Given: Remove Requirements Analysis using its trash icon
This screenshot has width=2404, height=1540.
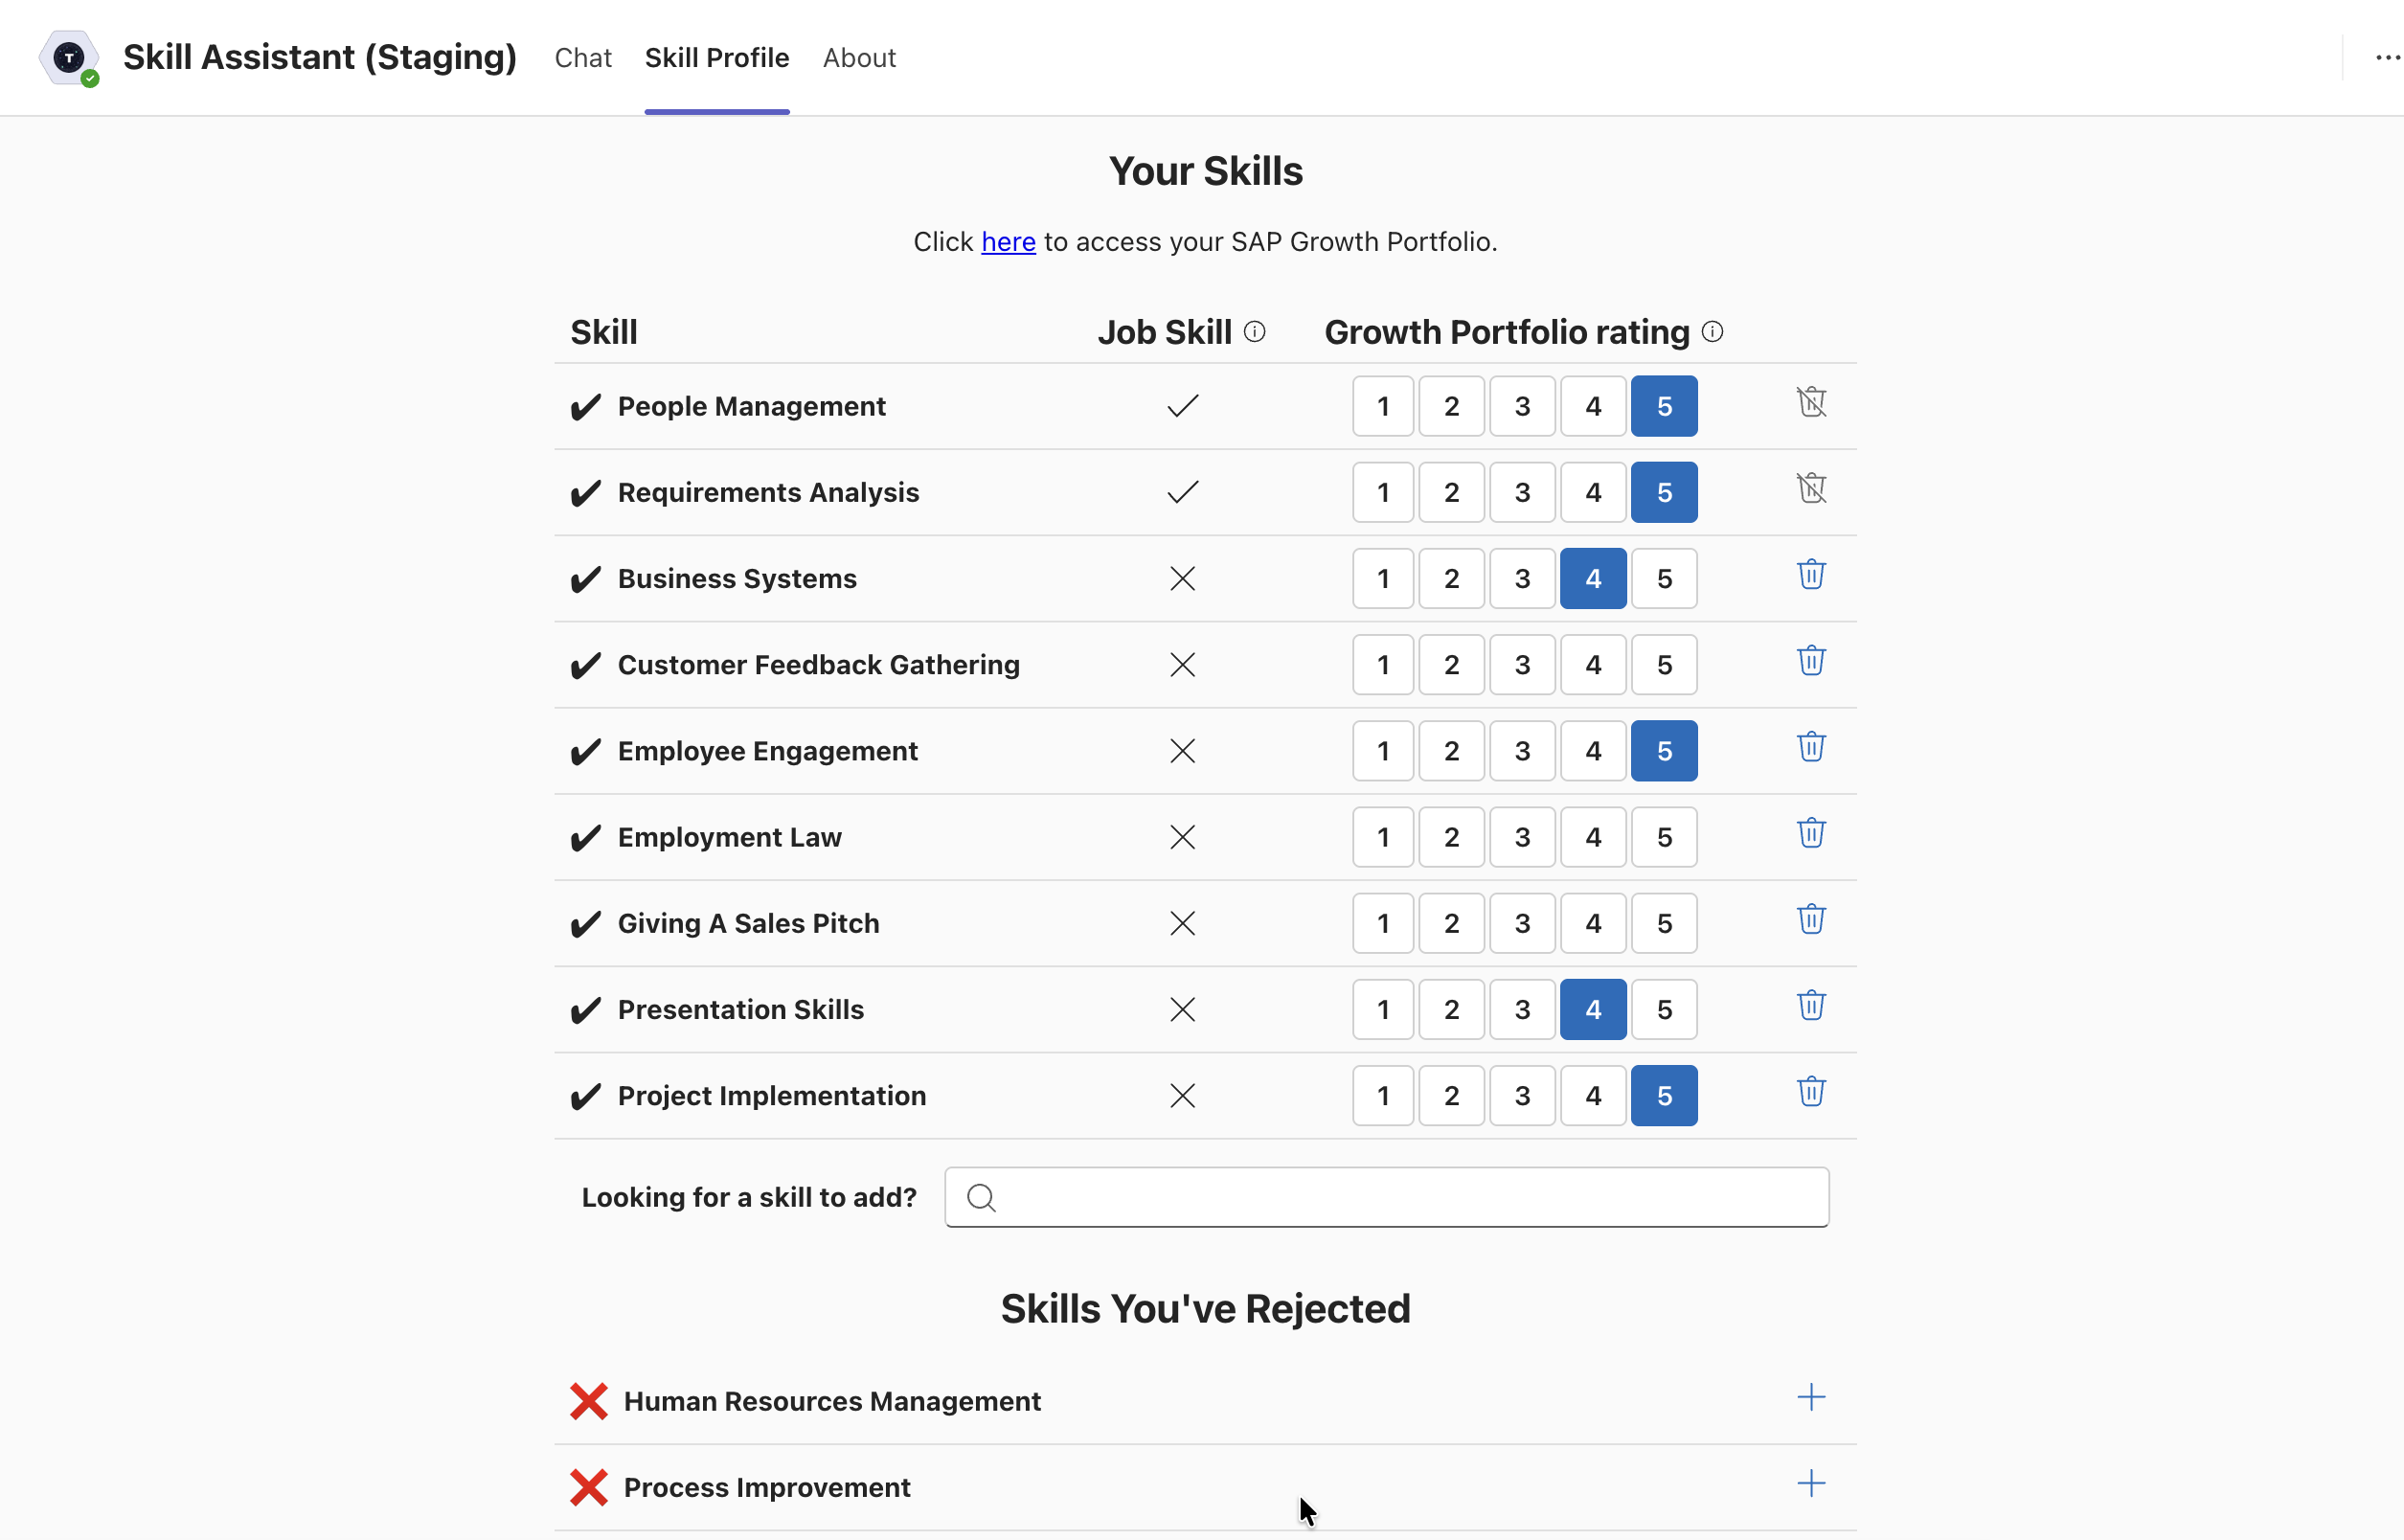Looking at the screenshot, I should point(1812,490).
